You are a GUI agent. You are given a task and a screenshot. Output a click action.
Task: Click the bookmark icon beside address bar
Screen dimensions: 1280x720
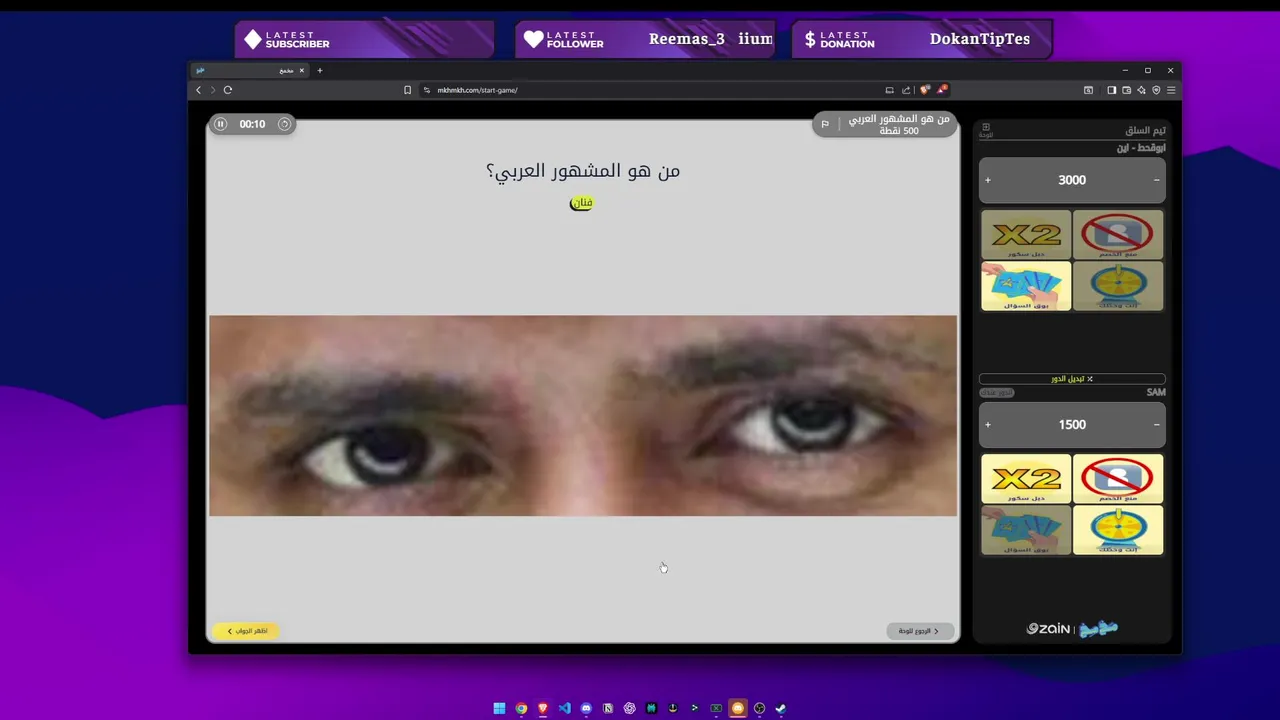coord(407,90)
